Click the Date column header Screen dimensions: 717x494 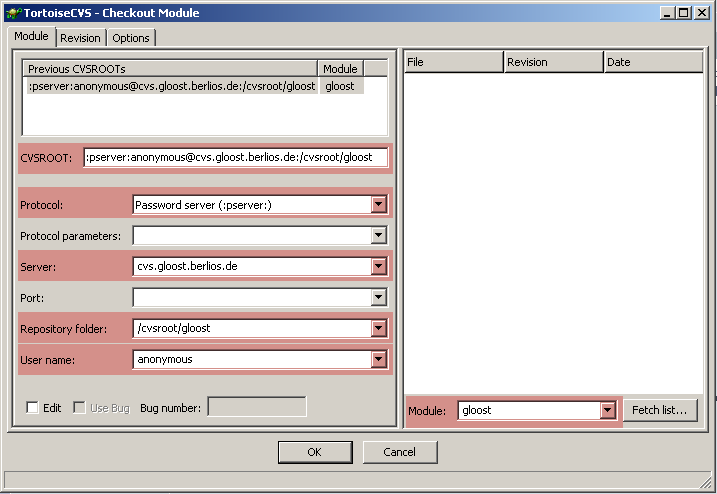(x=653, y=62)
